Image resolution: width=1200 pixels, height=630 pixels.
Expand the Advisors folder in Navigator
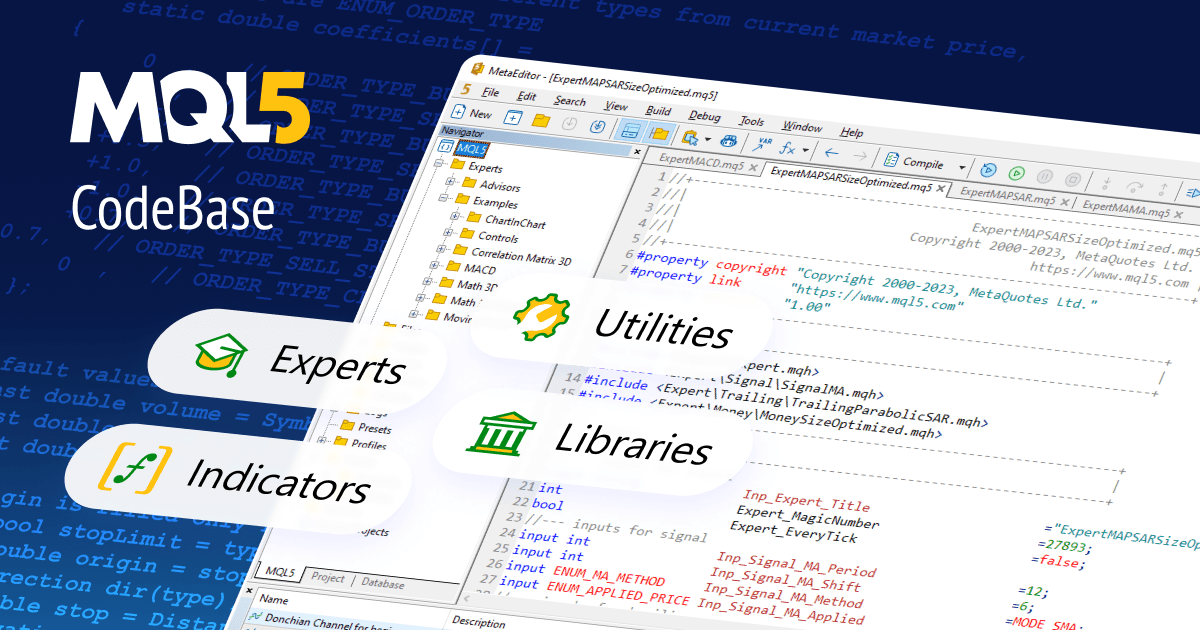pos(451,183)
